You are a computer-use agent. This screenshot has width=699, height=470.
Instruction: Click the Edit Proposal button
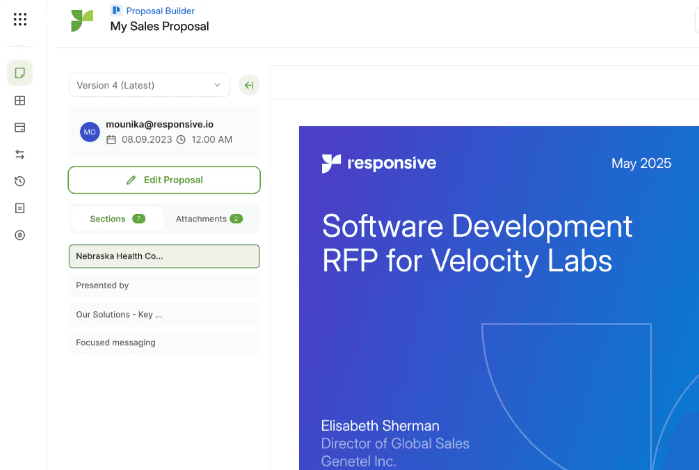pos(164,180)
